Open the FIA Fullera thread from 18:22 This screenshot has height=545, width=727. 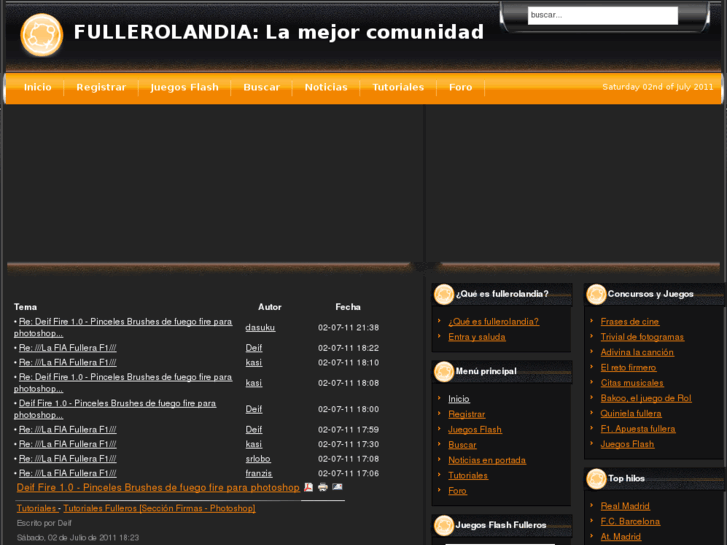[68, 348]
